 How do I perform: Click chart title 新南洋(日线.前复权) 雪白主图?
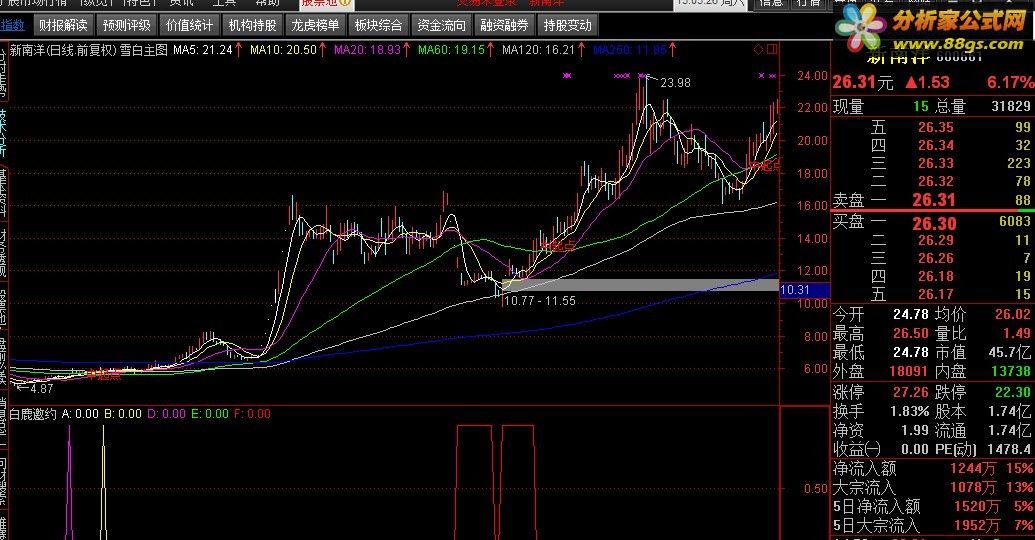[88, 50]
